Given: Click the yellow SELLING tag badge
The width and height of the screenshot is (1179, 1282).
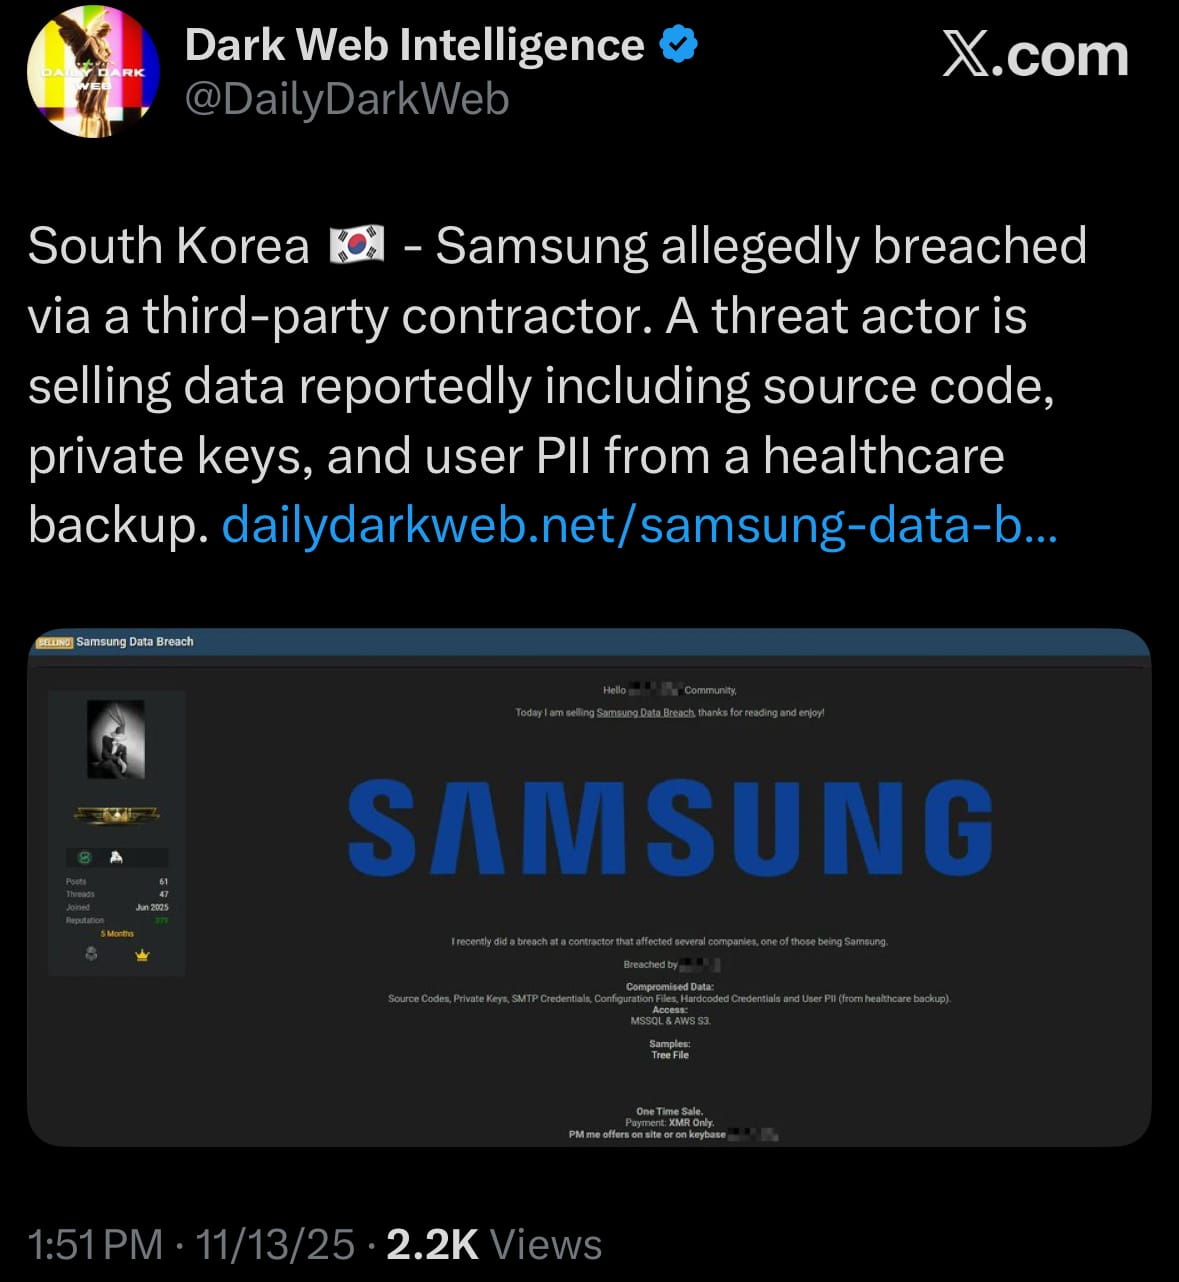Looking at the screenshot, I should click(54, 642).
